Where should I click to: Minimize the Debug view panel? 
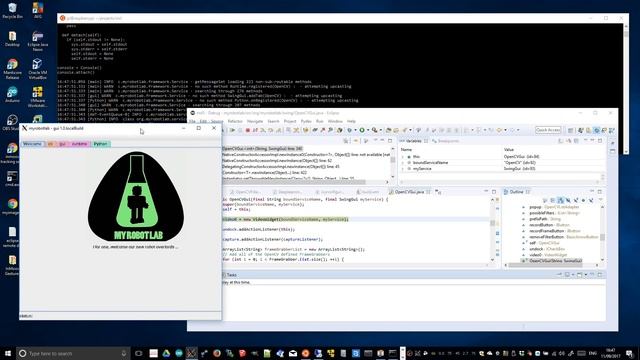click(x=382, y=140)
